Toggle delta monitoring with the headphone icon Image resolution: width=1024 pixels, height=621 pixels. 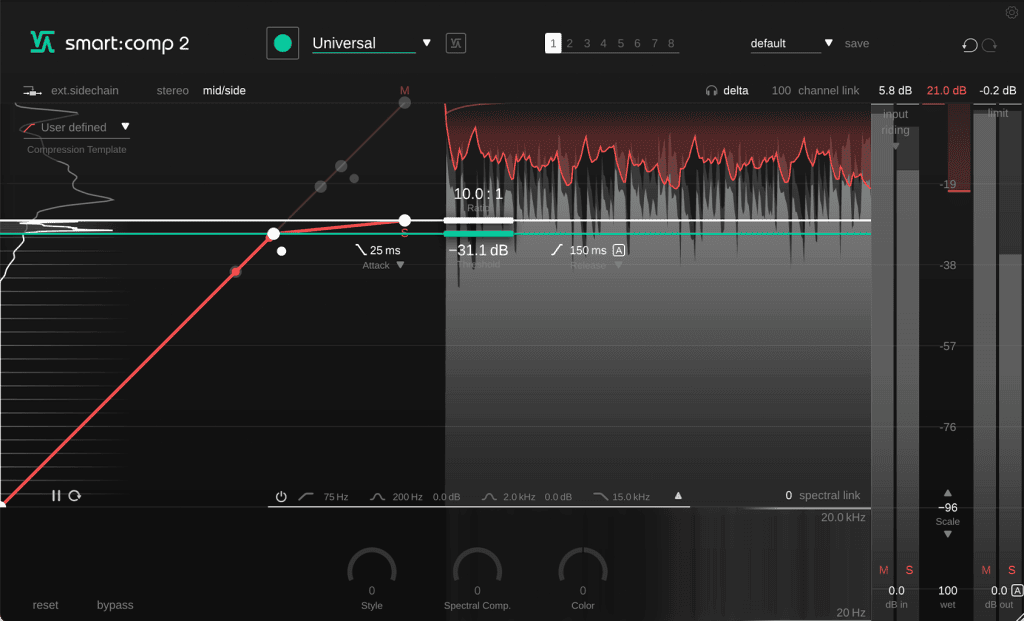pyautogui.click(x=712, y=90)
